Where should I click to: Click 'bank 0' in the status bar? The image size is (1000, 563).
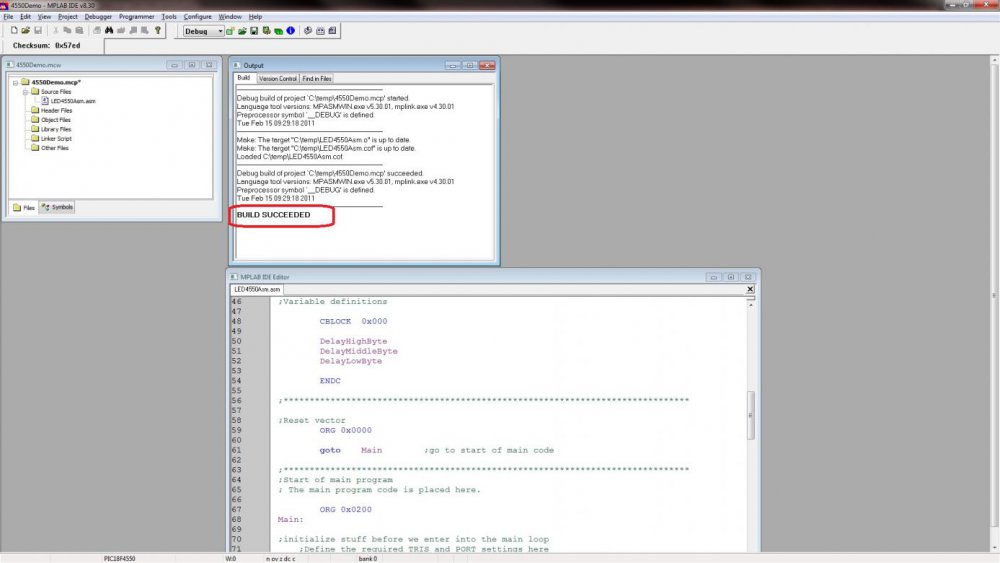click(367, 559)
